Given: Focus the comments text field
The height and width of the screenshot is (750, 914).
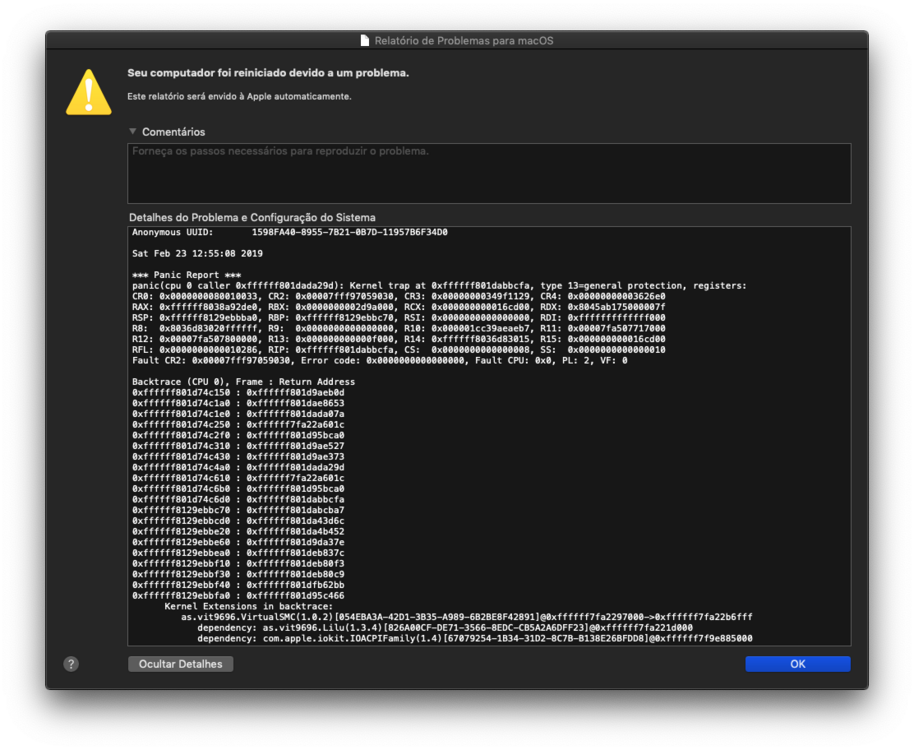Looking at the screenshot, I should tap(488, 173).
